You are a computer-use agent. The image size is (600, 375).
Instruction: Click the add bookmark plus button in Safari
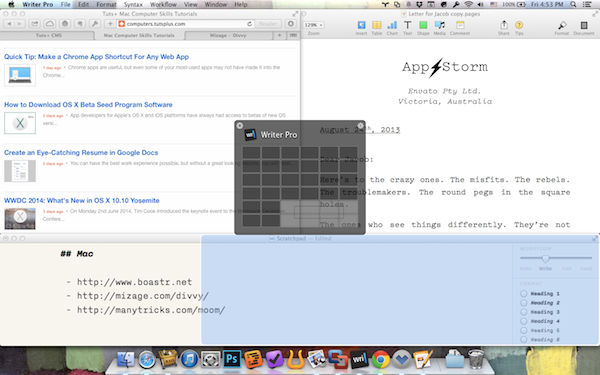(x=110, y=24)
